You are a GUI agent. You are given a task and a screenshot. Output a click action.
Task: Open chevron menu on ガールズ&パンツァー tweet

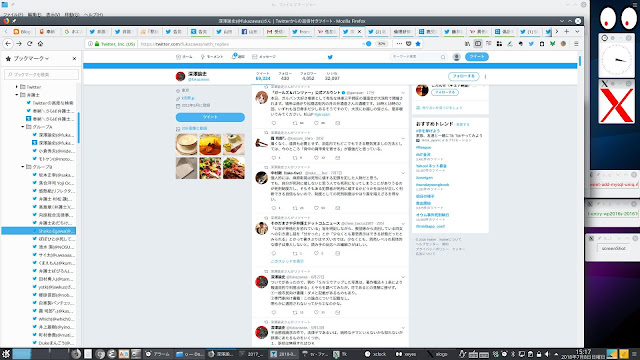coord(403,93)
